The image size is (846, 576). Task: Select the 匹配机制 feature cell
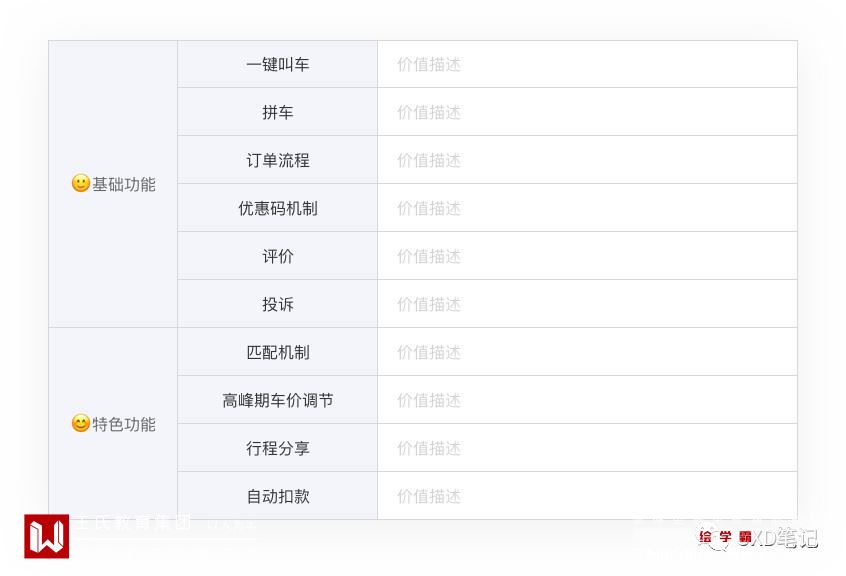(x=278, y=352)
